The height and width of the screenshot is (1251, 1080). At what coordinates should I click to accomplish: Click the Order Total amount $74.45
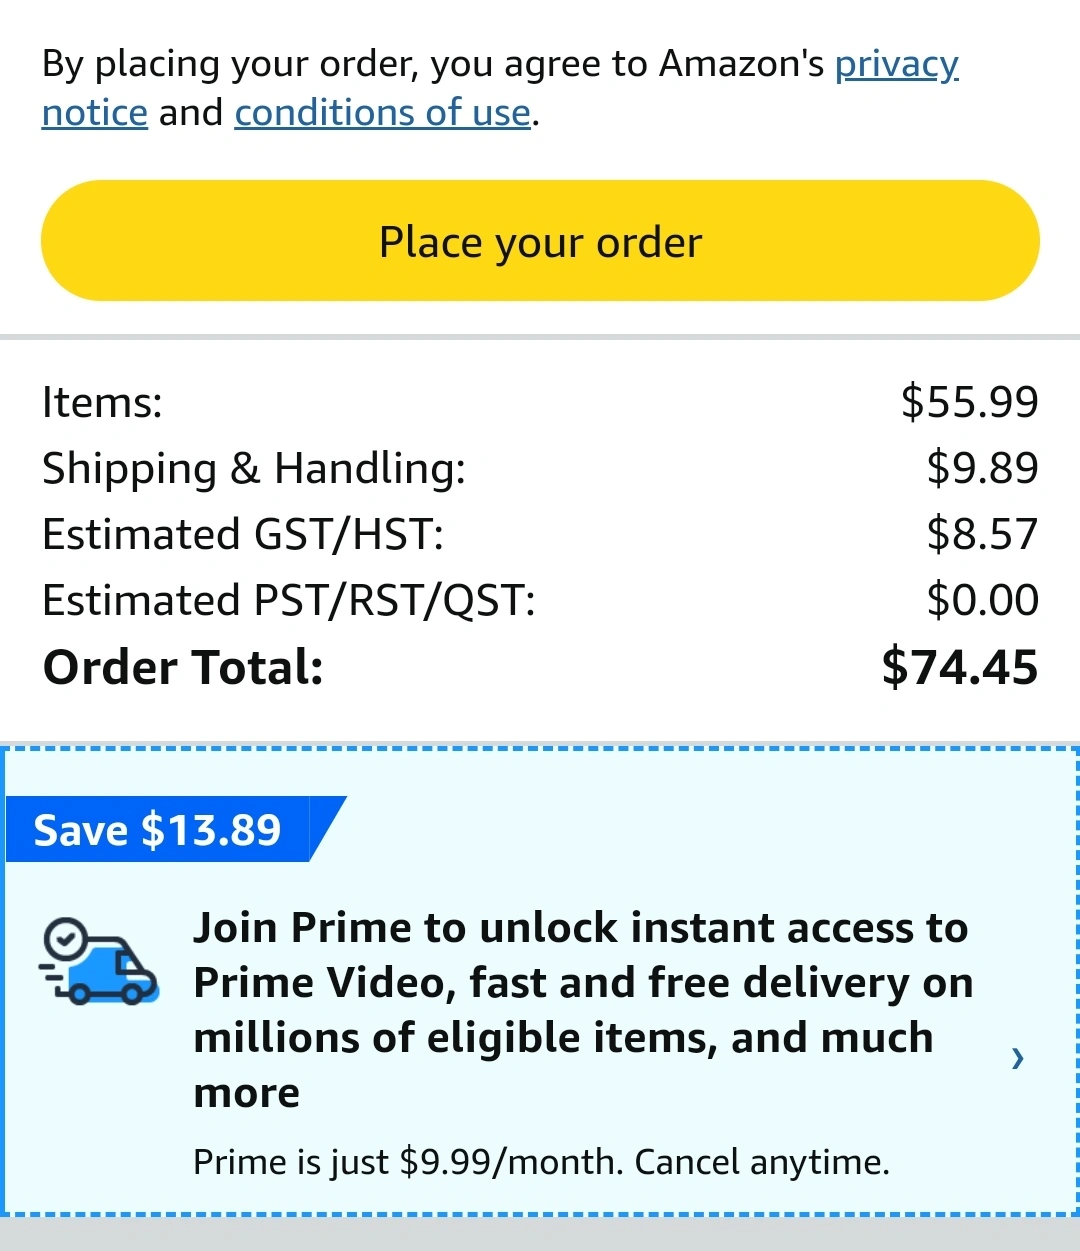(960, 667)
